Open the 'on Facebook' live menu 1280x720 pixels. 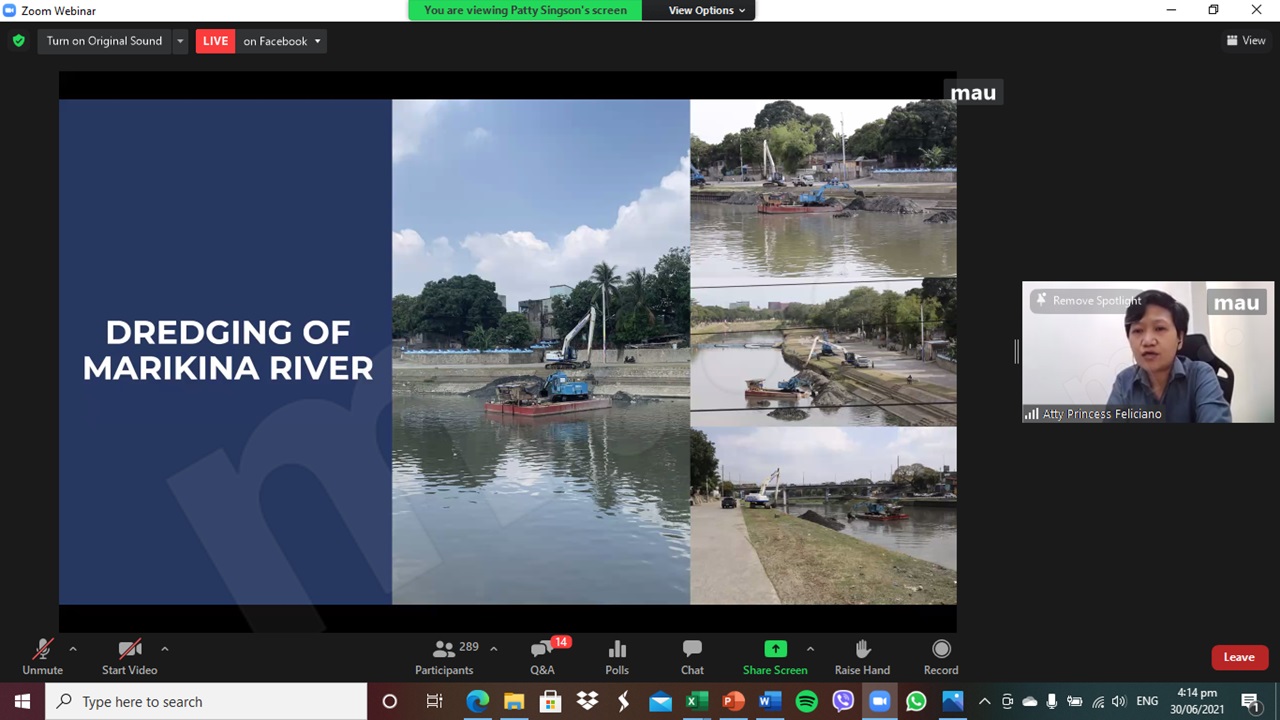pos(281,41)
